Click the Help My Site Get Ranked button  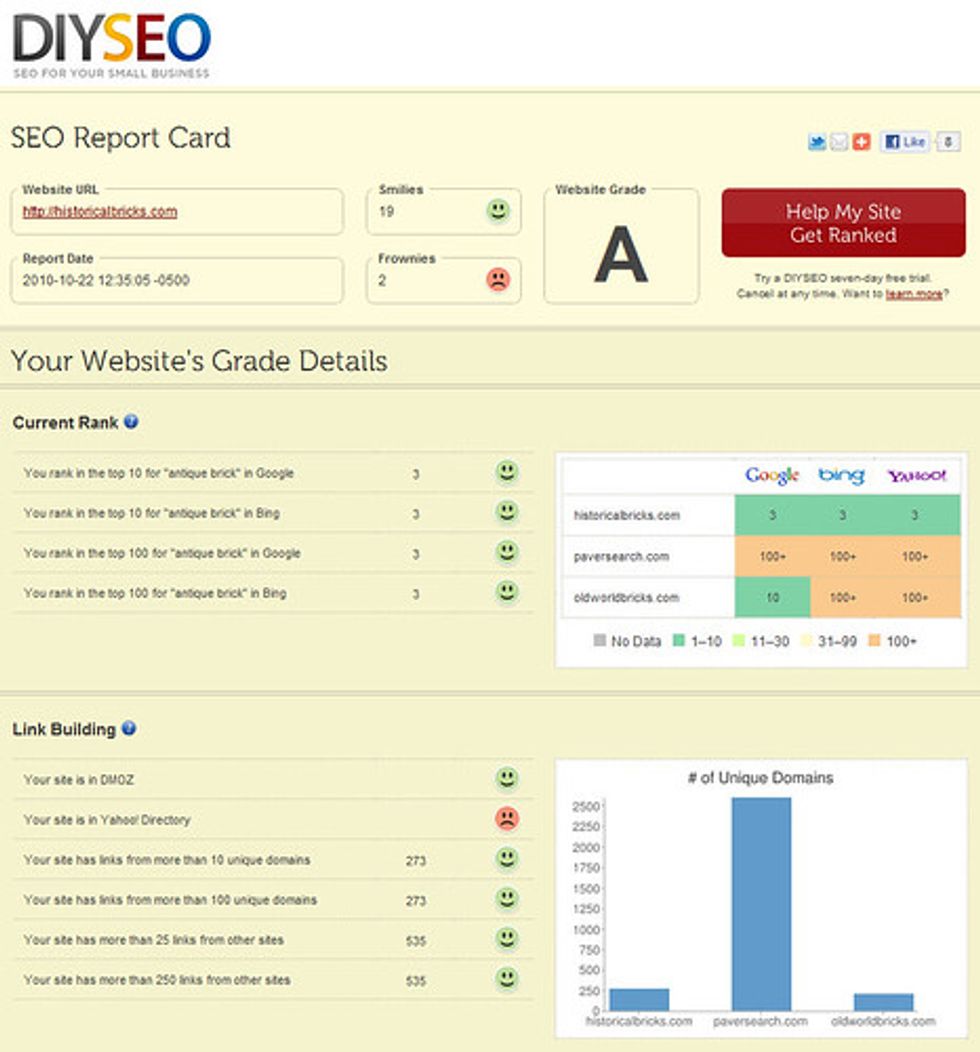coord(844,222)
